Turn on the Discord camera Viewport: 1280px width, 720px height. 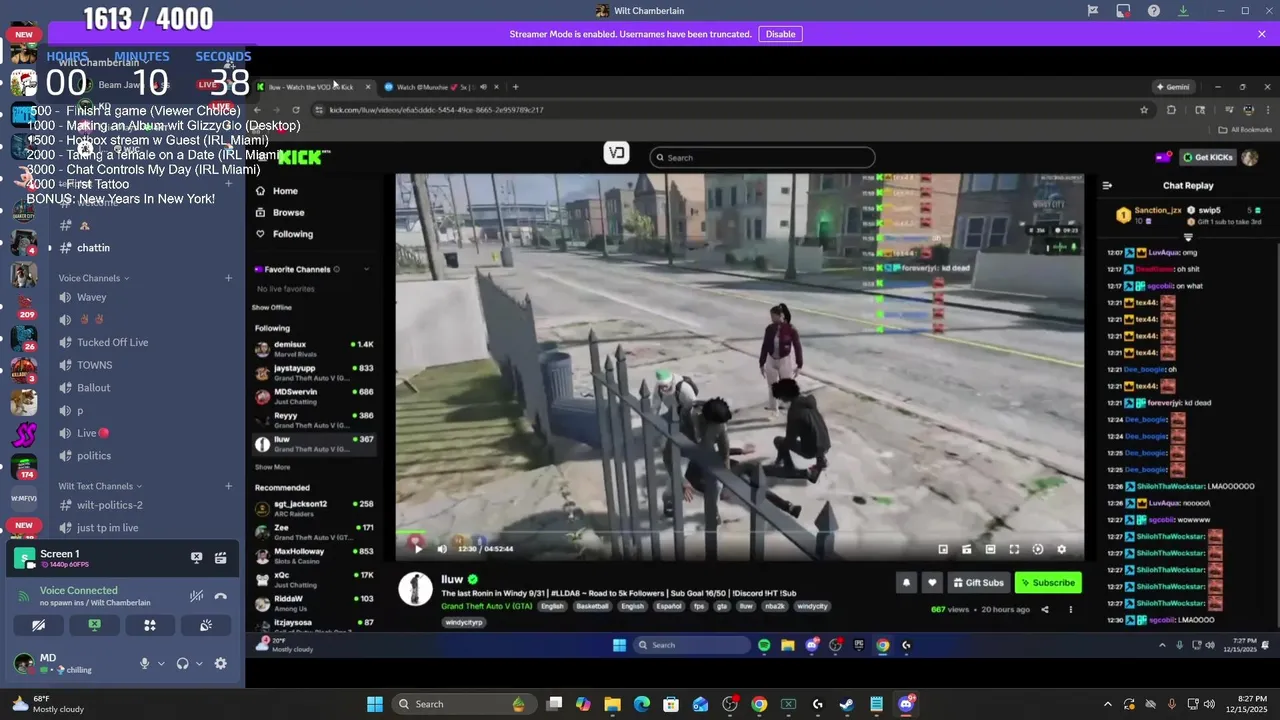click(38, 625)
